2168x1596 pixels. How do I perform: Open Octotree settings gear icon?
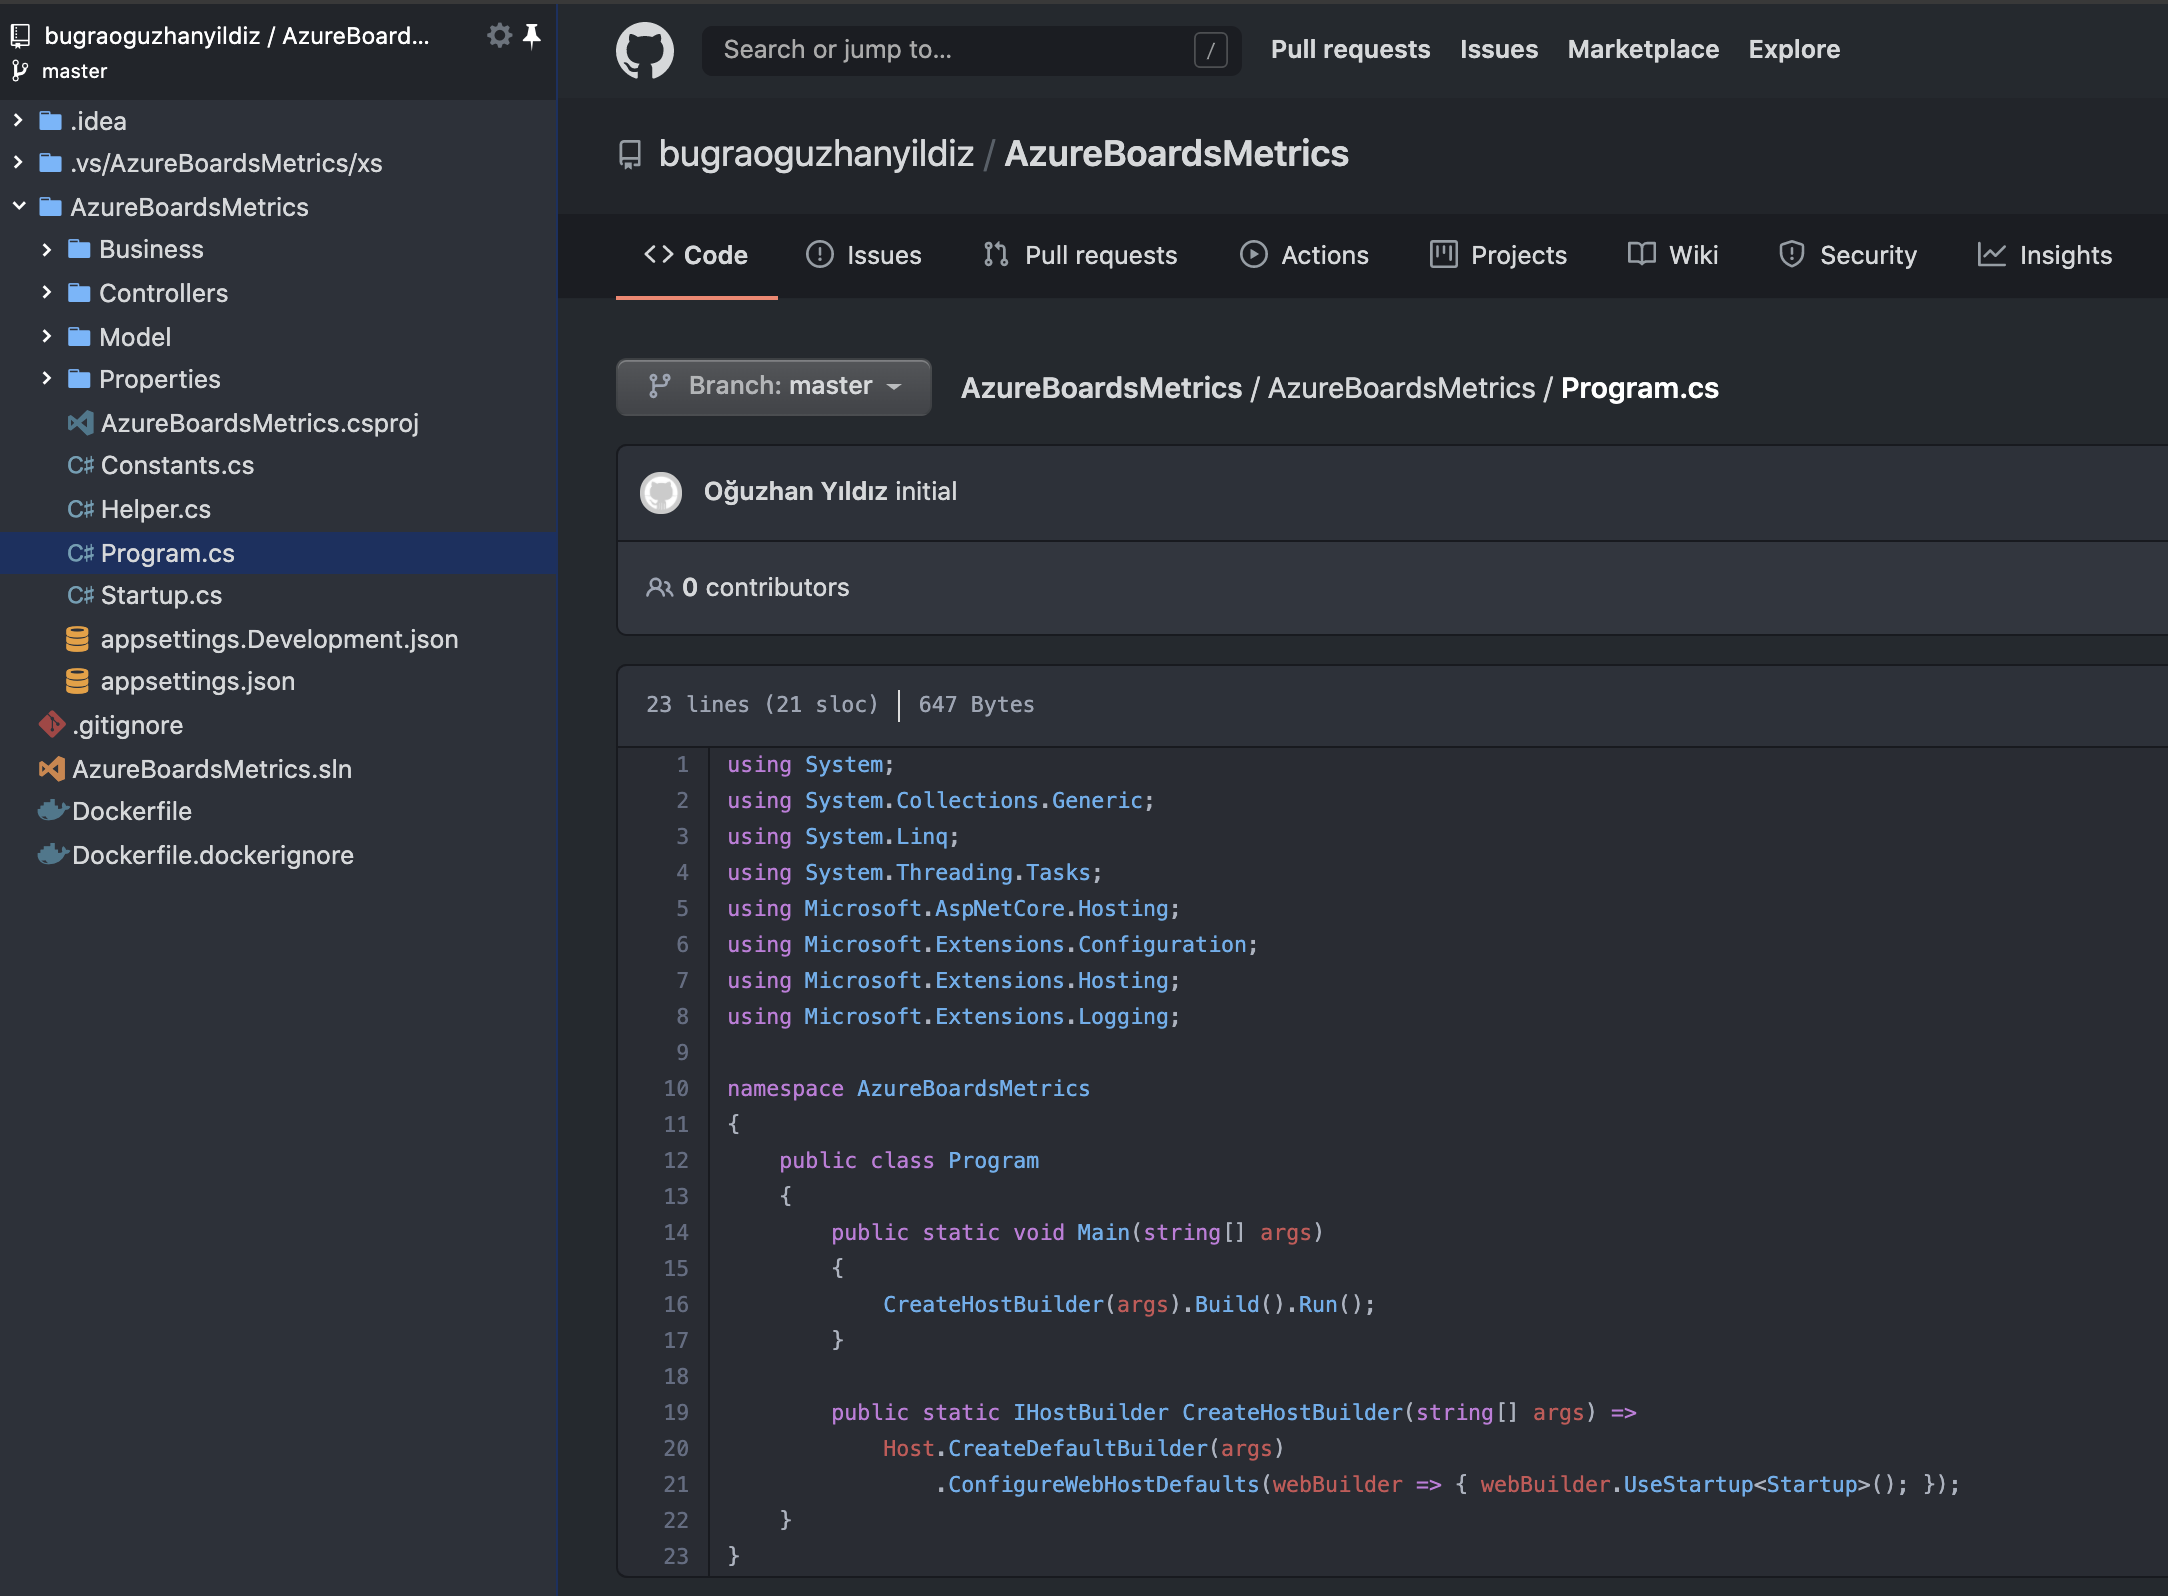click(x=499, y=36)
